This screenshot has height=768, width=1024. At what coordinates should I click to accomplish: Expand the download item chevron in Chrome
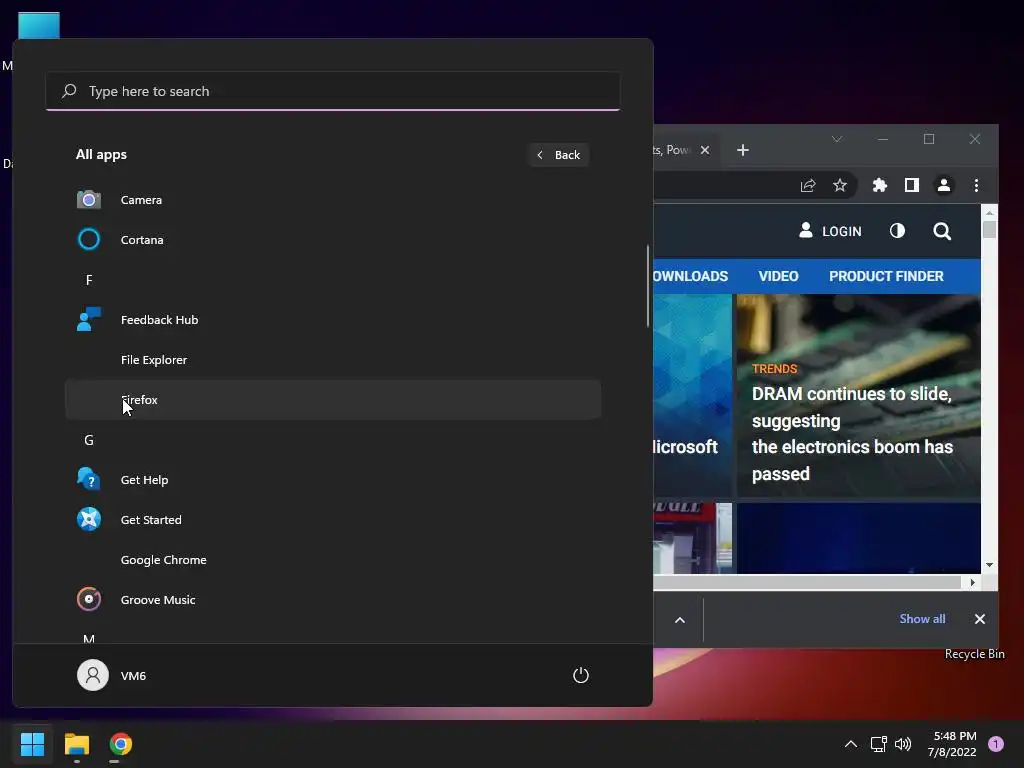680,620
